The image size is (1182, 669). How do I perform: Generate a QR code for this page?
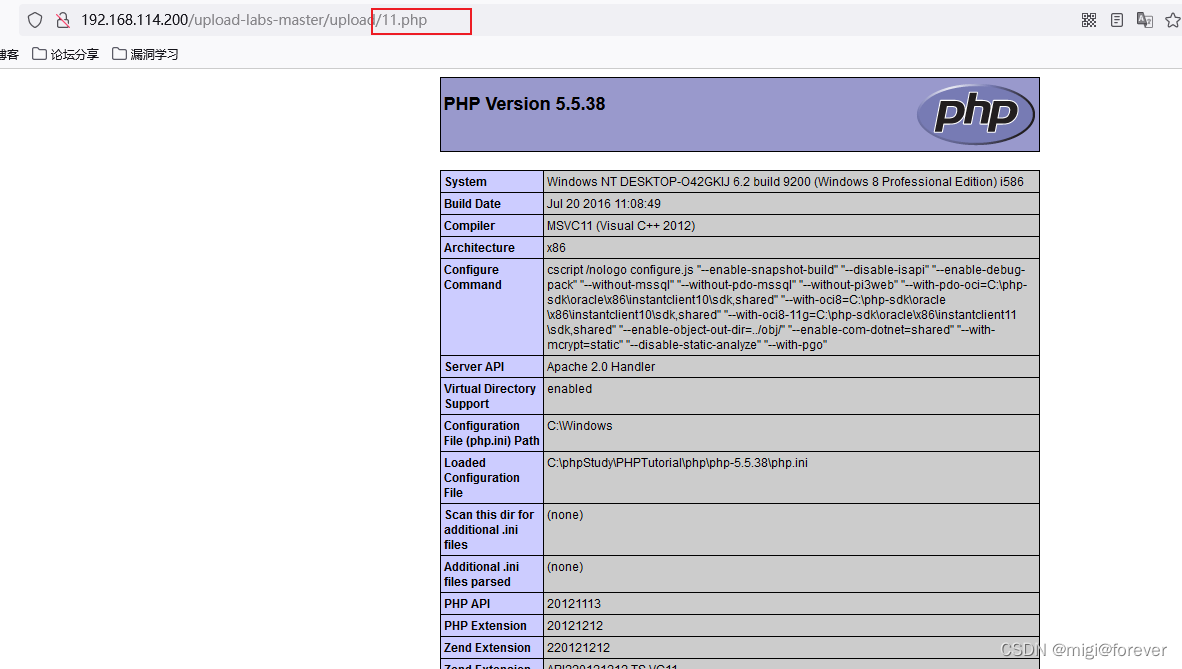coord(1089,20)
